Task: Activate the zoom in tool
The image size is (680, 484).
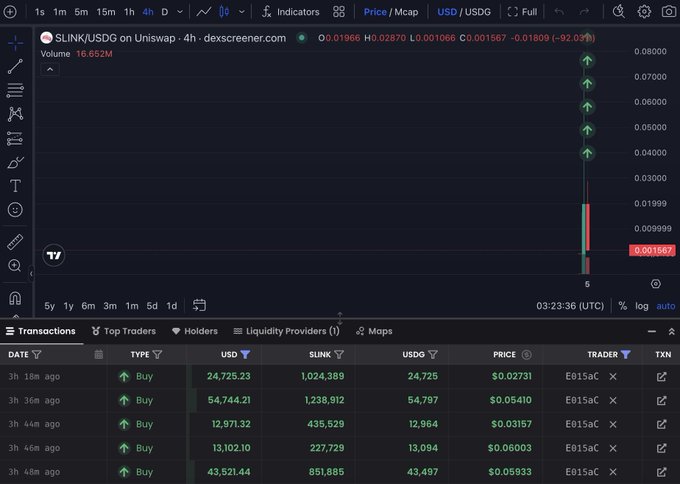Action: pyautogui.click(x=15, y=265)
